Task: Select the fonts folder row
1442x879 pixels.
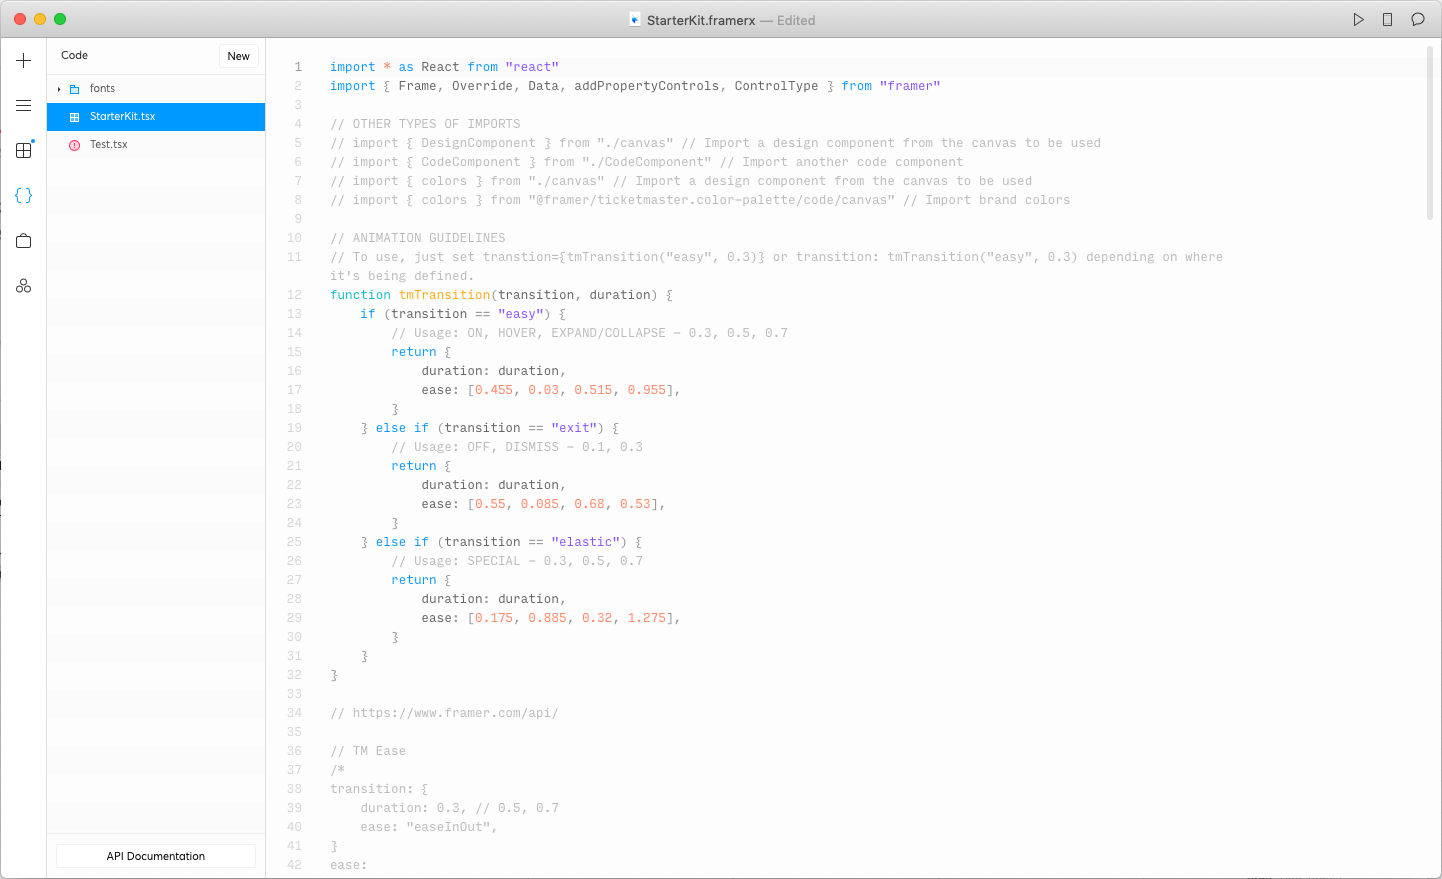Action: coord(156,89)
